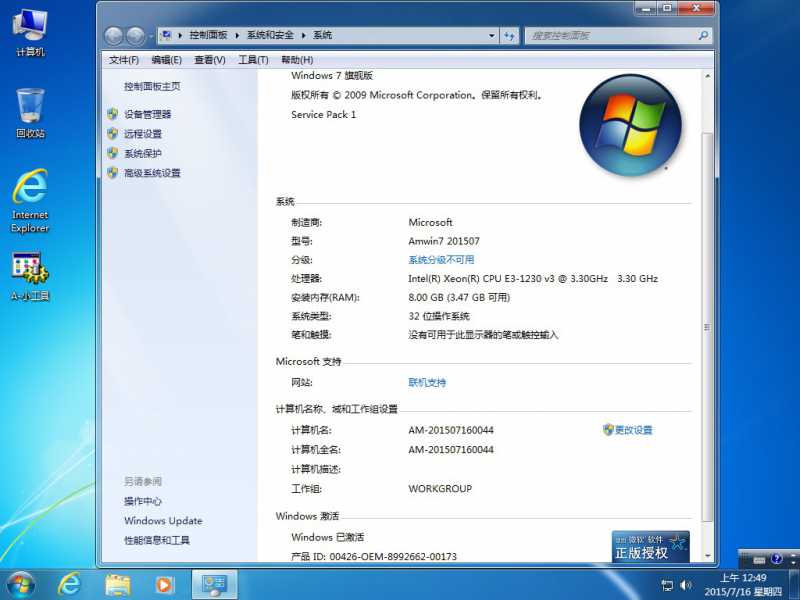
Task: Open 性能信息和工具 link
Action: 157,540
